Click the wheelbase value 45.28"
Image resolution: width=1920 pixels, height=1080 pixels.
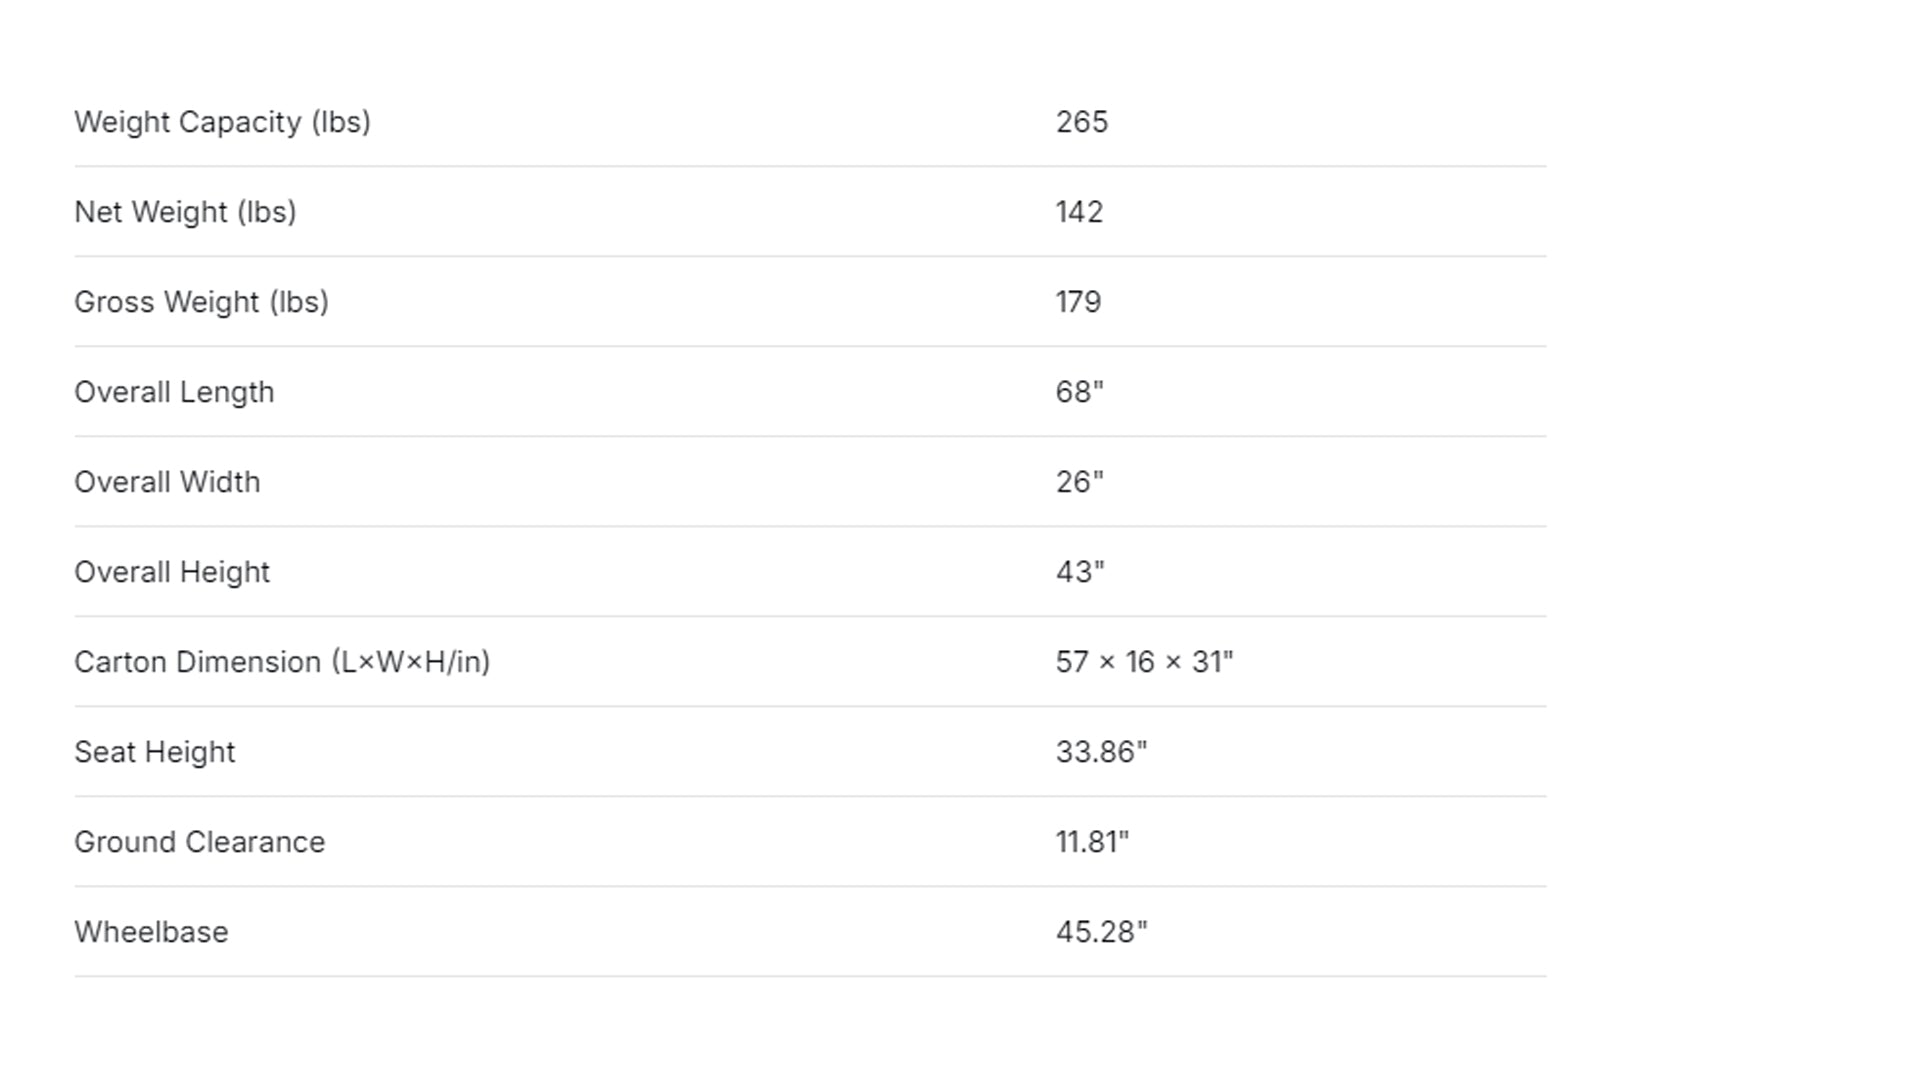[1101, 932]
